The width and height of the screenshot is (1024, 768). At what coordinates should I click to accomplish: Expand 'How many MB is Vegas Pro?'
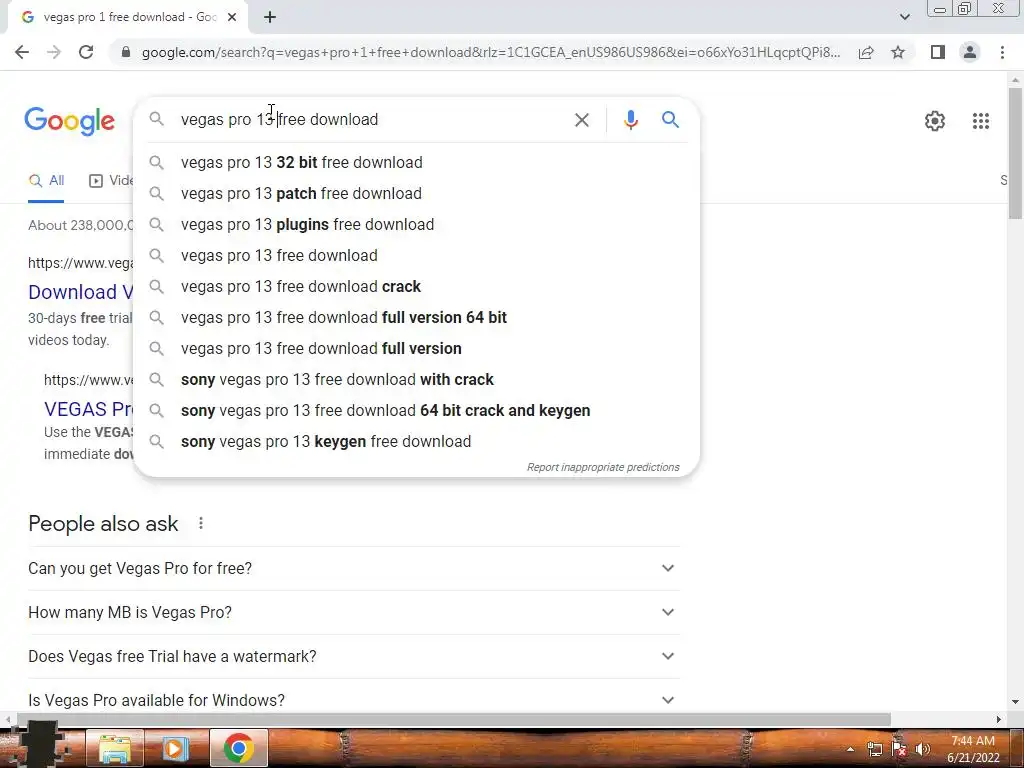coord(354,613)
